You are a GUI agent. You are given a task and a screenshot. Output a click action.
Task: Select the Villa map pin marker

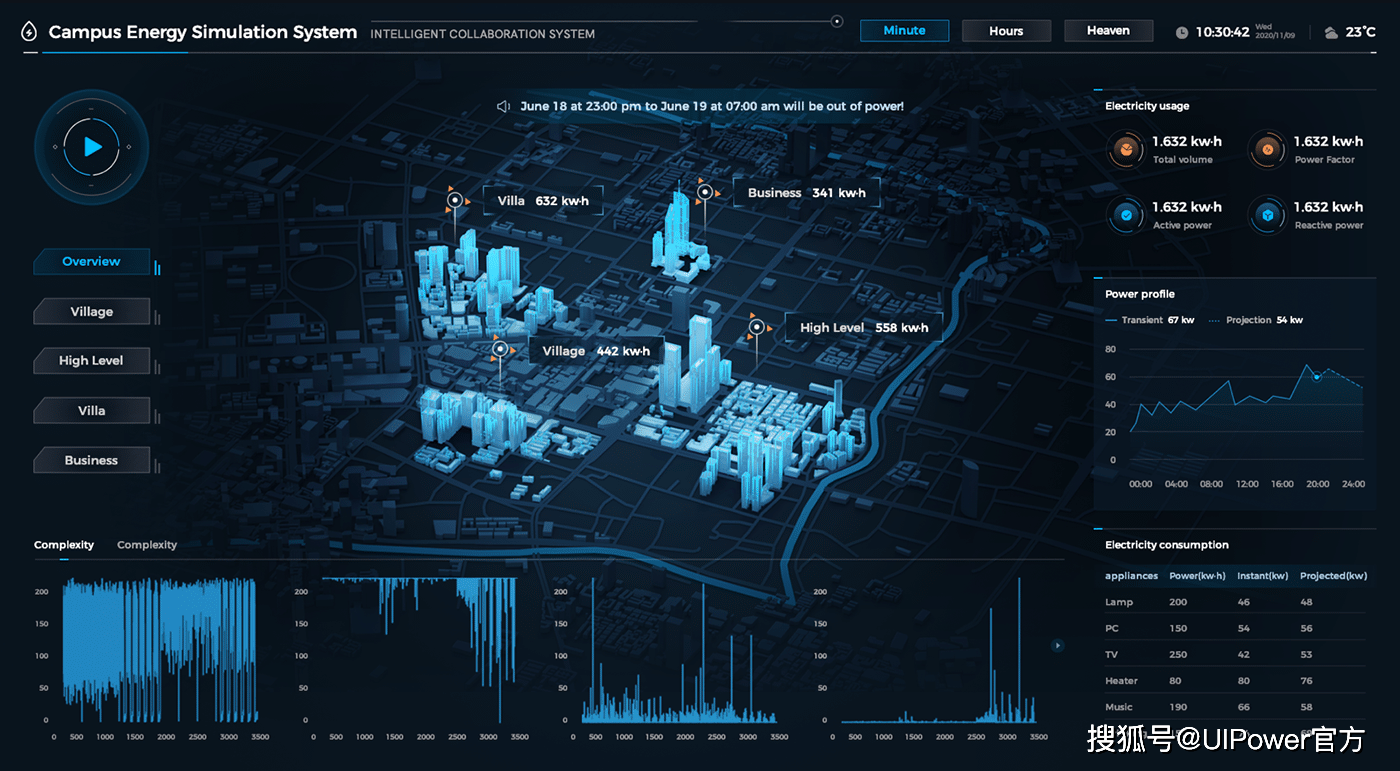[455, 200]
